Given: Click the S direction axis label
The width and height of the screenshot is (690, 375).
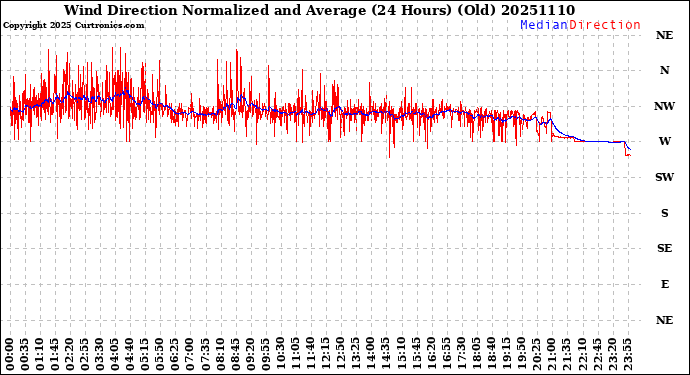Looking at the screenshot, I should pyautogui.click(x=664, y=213).
